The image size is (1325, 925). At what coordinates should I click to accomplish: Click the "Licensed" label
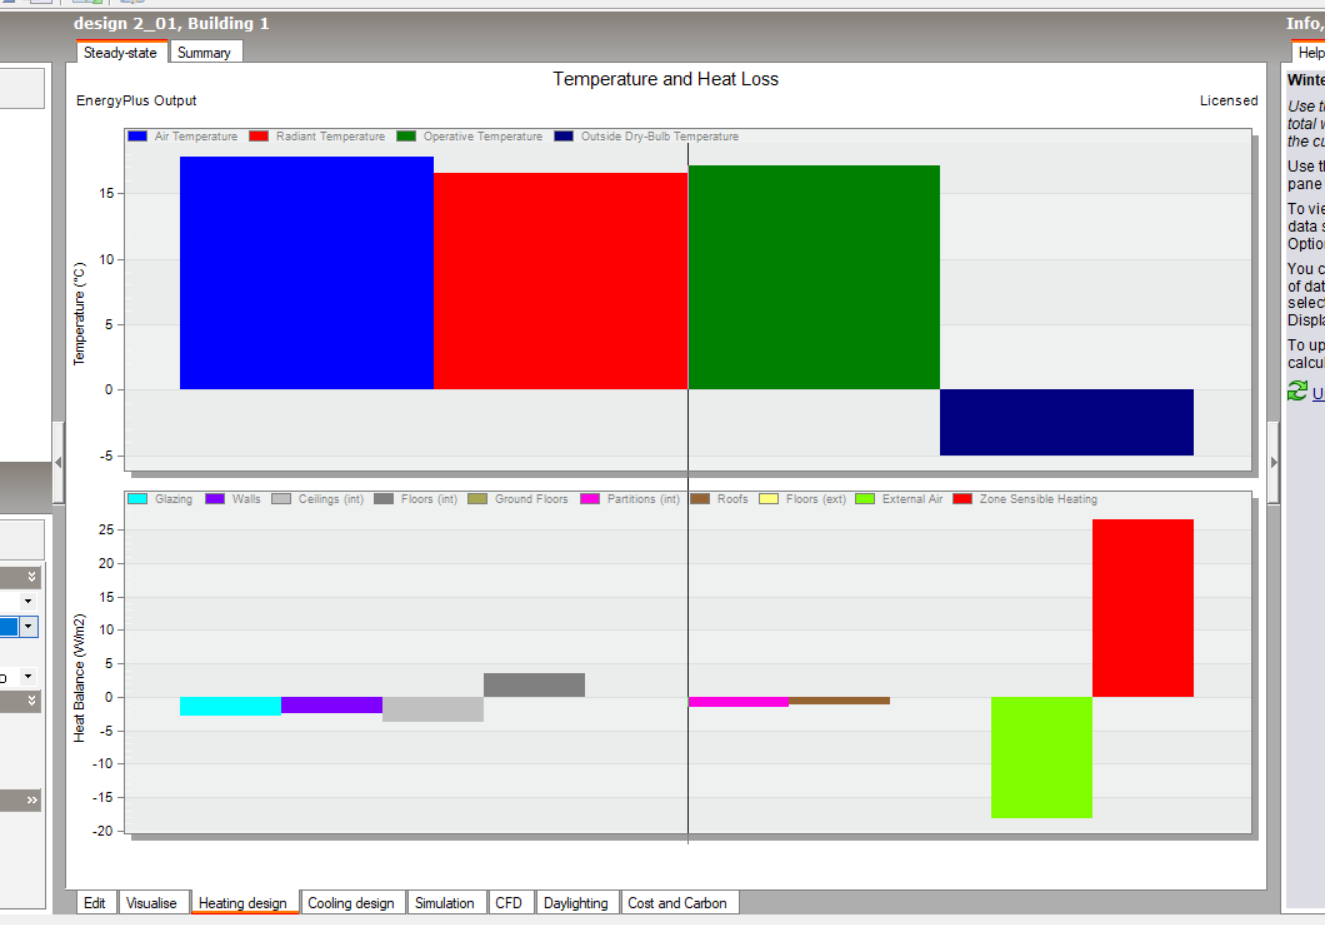[1229, 101]
